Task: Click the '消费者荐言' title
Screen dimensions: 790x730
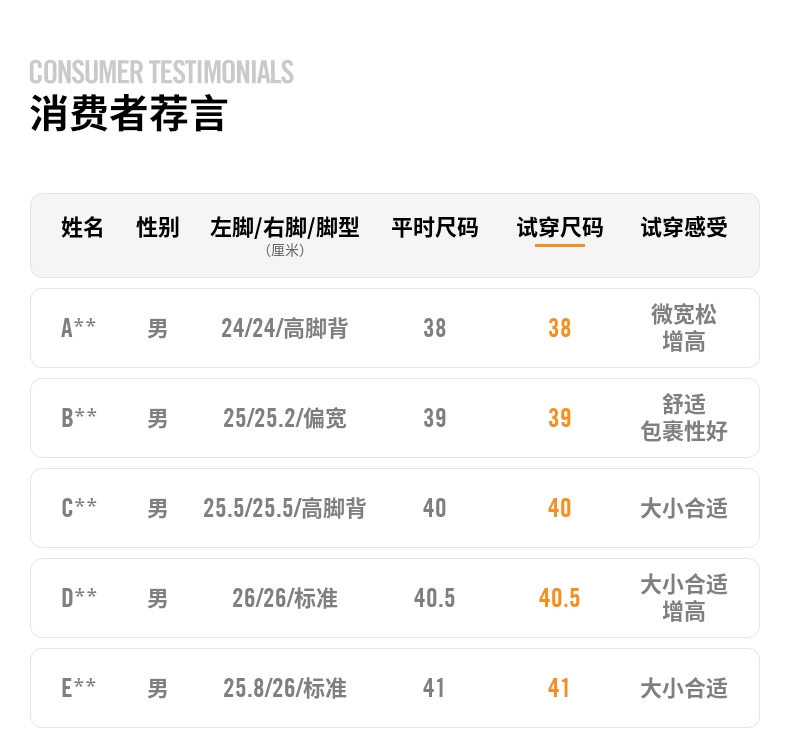Action: pos(129,113)
